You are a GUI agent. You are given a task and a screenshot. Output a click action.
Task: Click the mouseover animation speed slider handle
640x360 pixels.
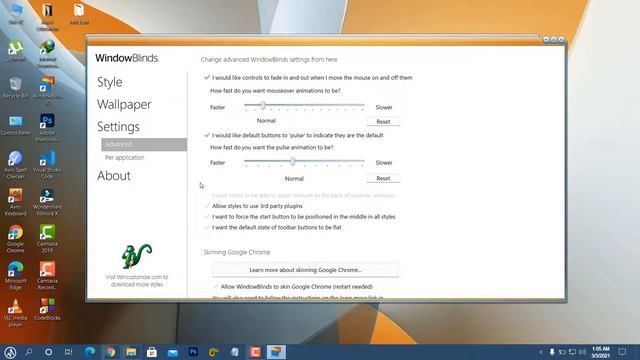pyautogui.click(x=263, y=106)
